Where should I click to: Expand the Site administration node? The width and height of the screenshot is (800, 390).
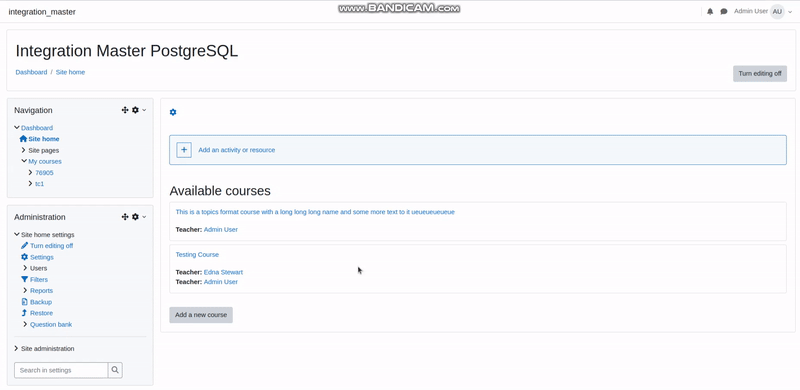click(x=17, y=348)
